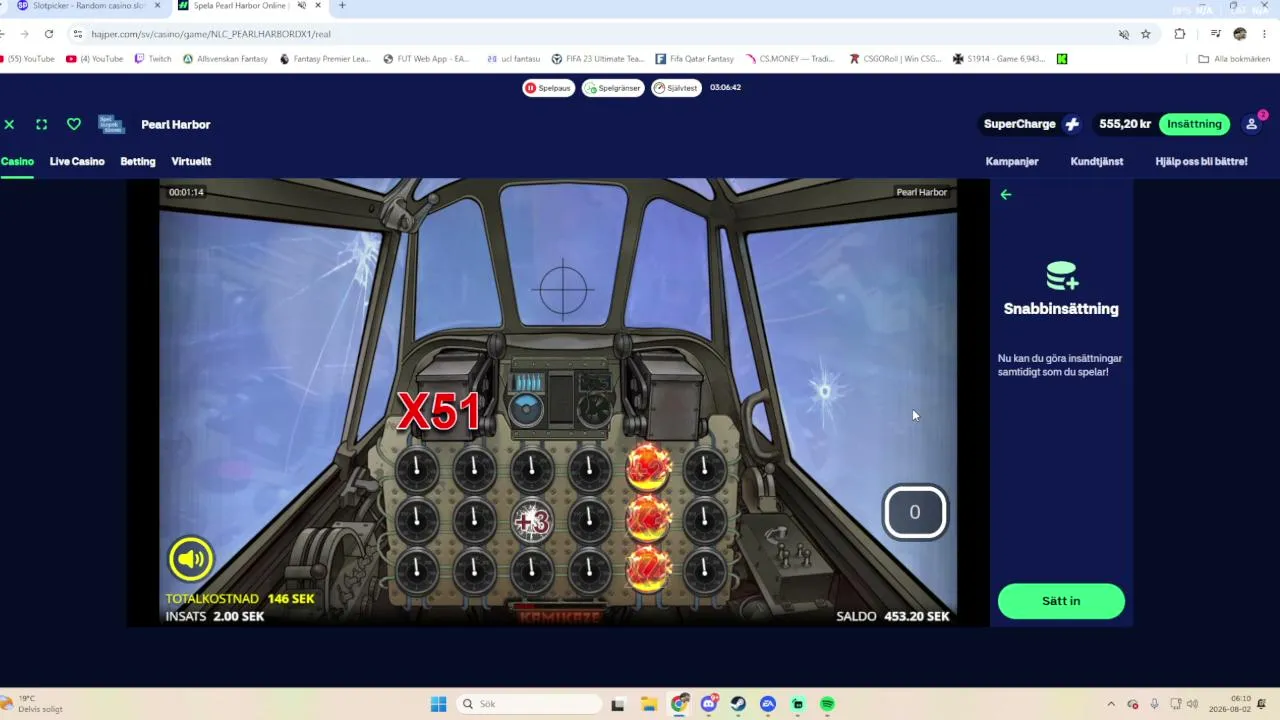Image resolution: width=1280 pixels, height=720 pixels.
Task: Open a new browser tab
Action: click(342, 6)
